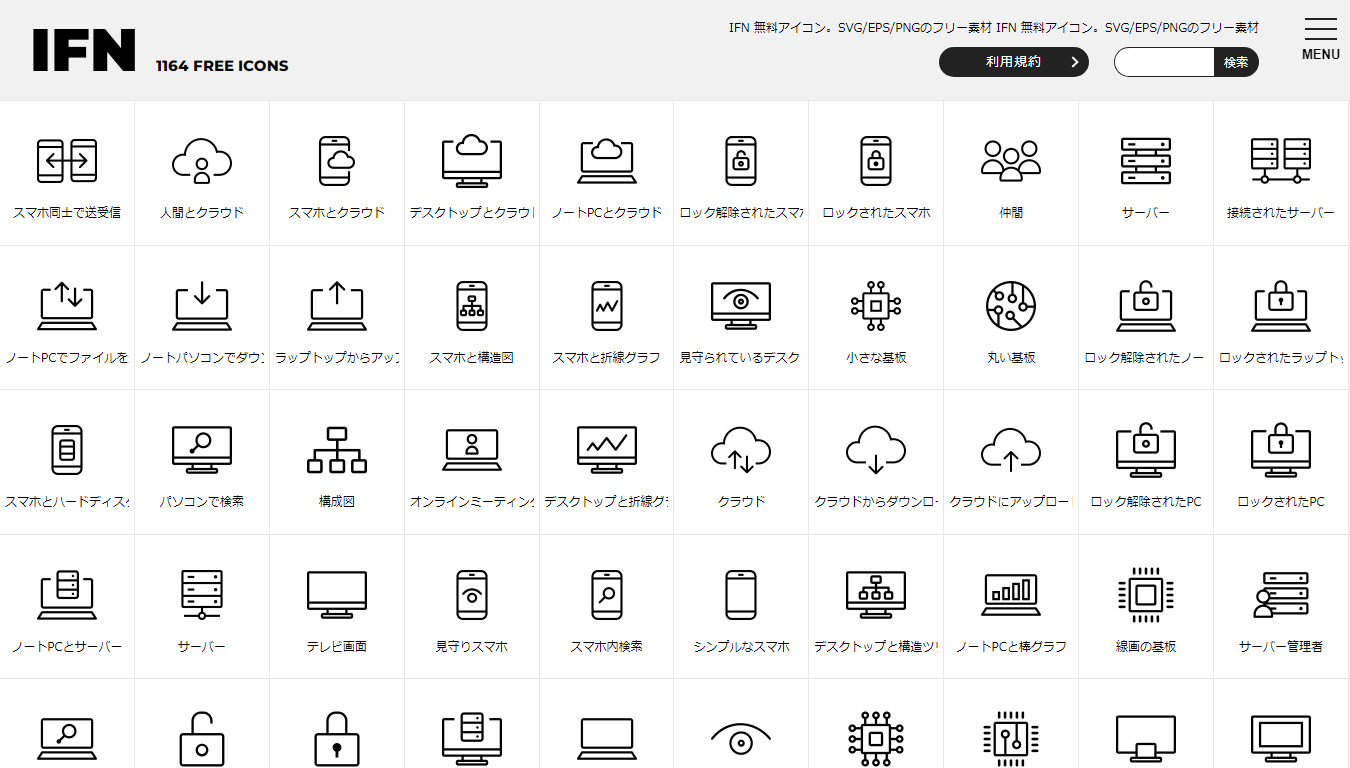This screenshot has width=1350, height=768.
Task: Select the locked laptop icon
Action: click(1281, 306)
